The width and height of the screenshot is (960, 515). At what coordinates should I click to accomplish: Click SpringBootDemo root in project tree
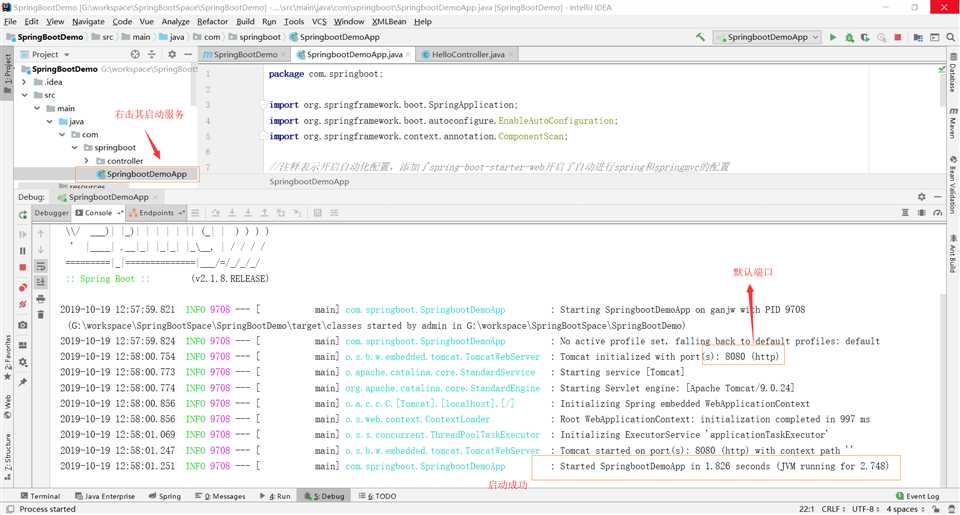pos(64,69)
